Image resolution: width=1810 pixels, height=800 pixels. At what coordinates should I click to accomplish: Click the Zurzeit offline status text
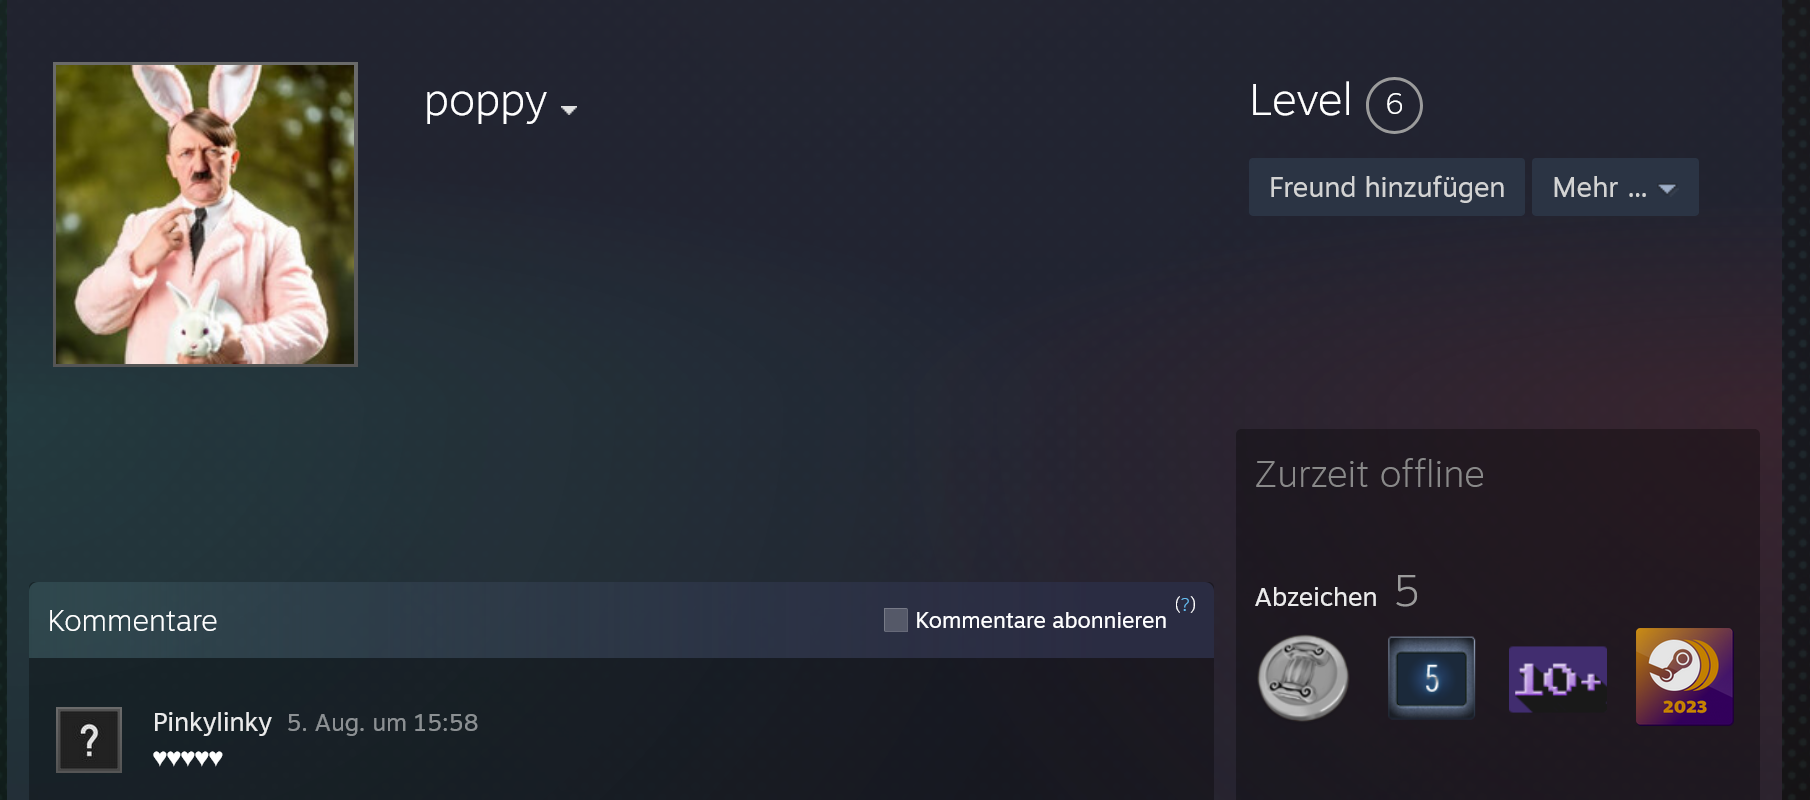tap(1369, 474)
